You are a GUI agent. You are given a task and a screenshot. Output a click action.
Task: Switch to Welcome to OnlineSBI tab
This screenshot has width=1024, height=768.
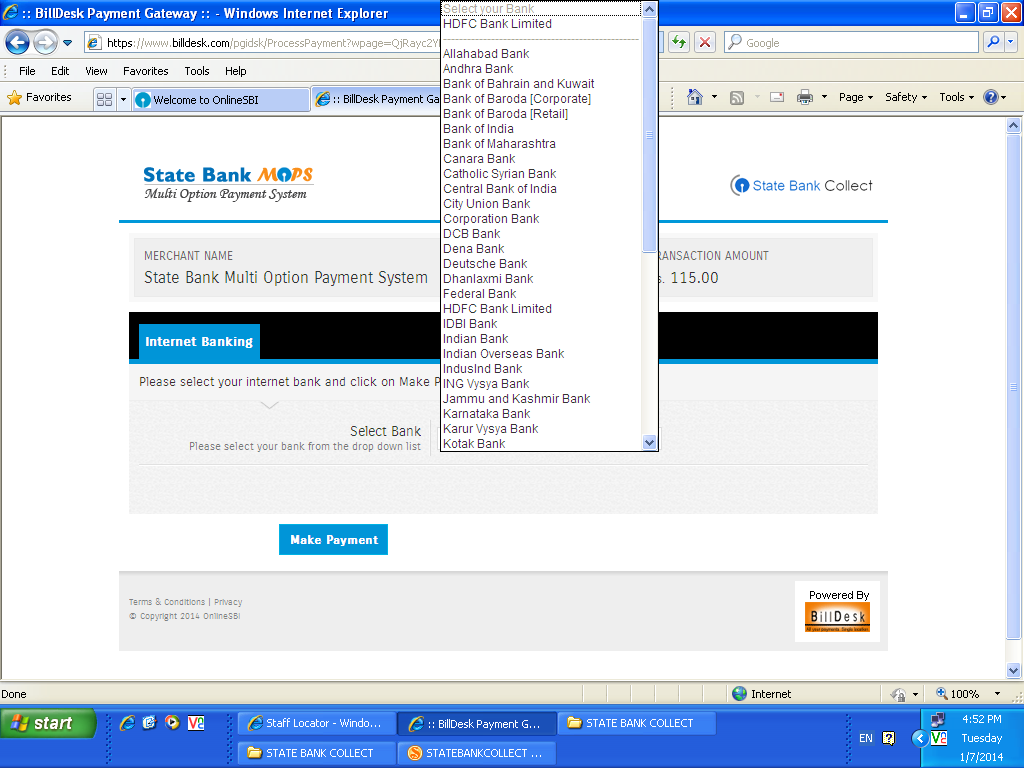click(221, 99)
